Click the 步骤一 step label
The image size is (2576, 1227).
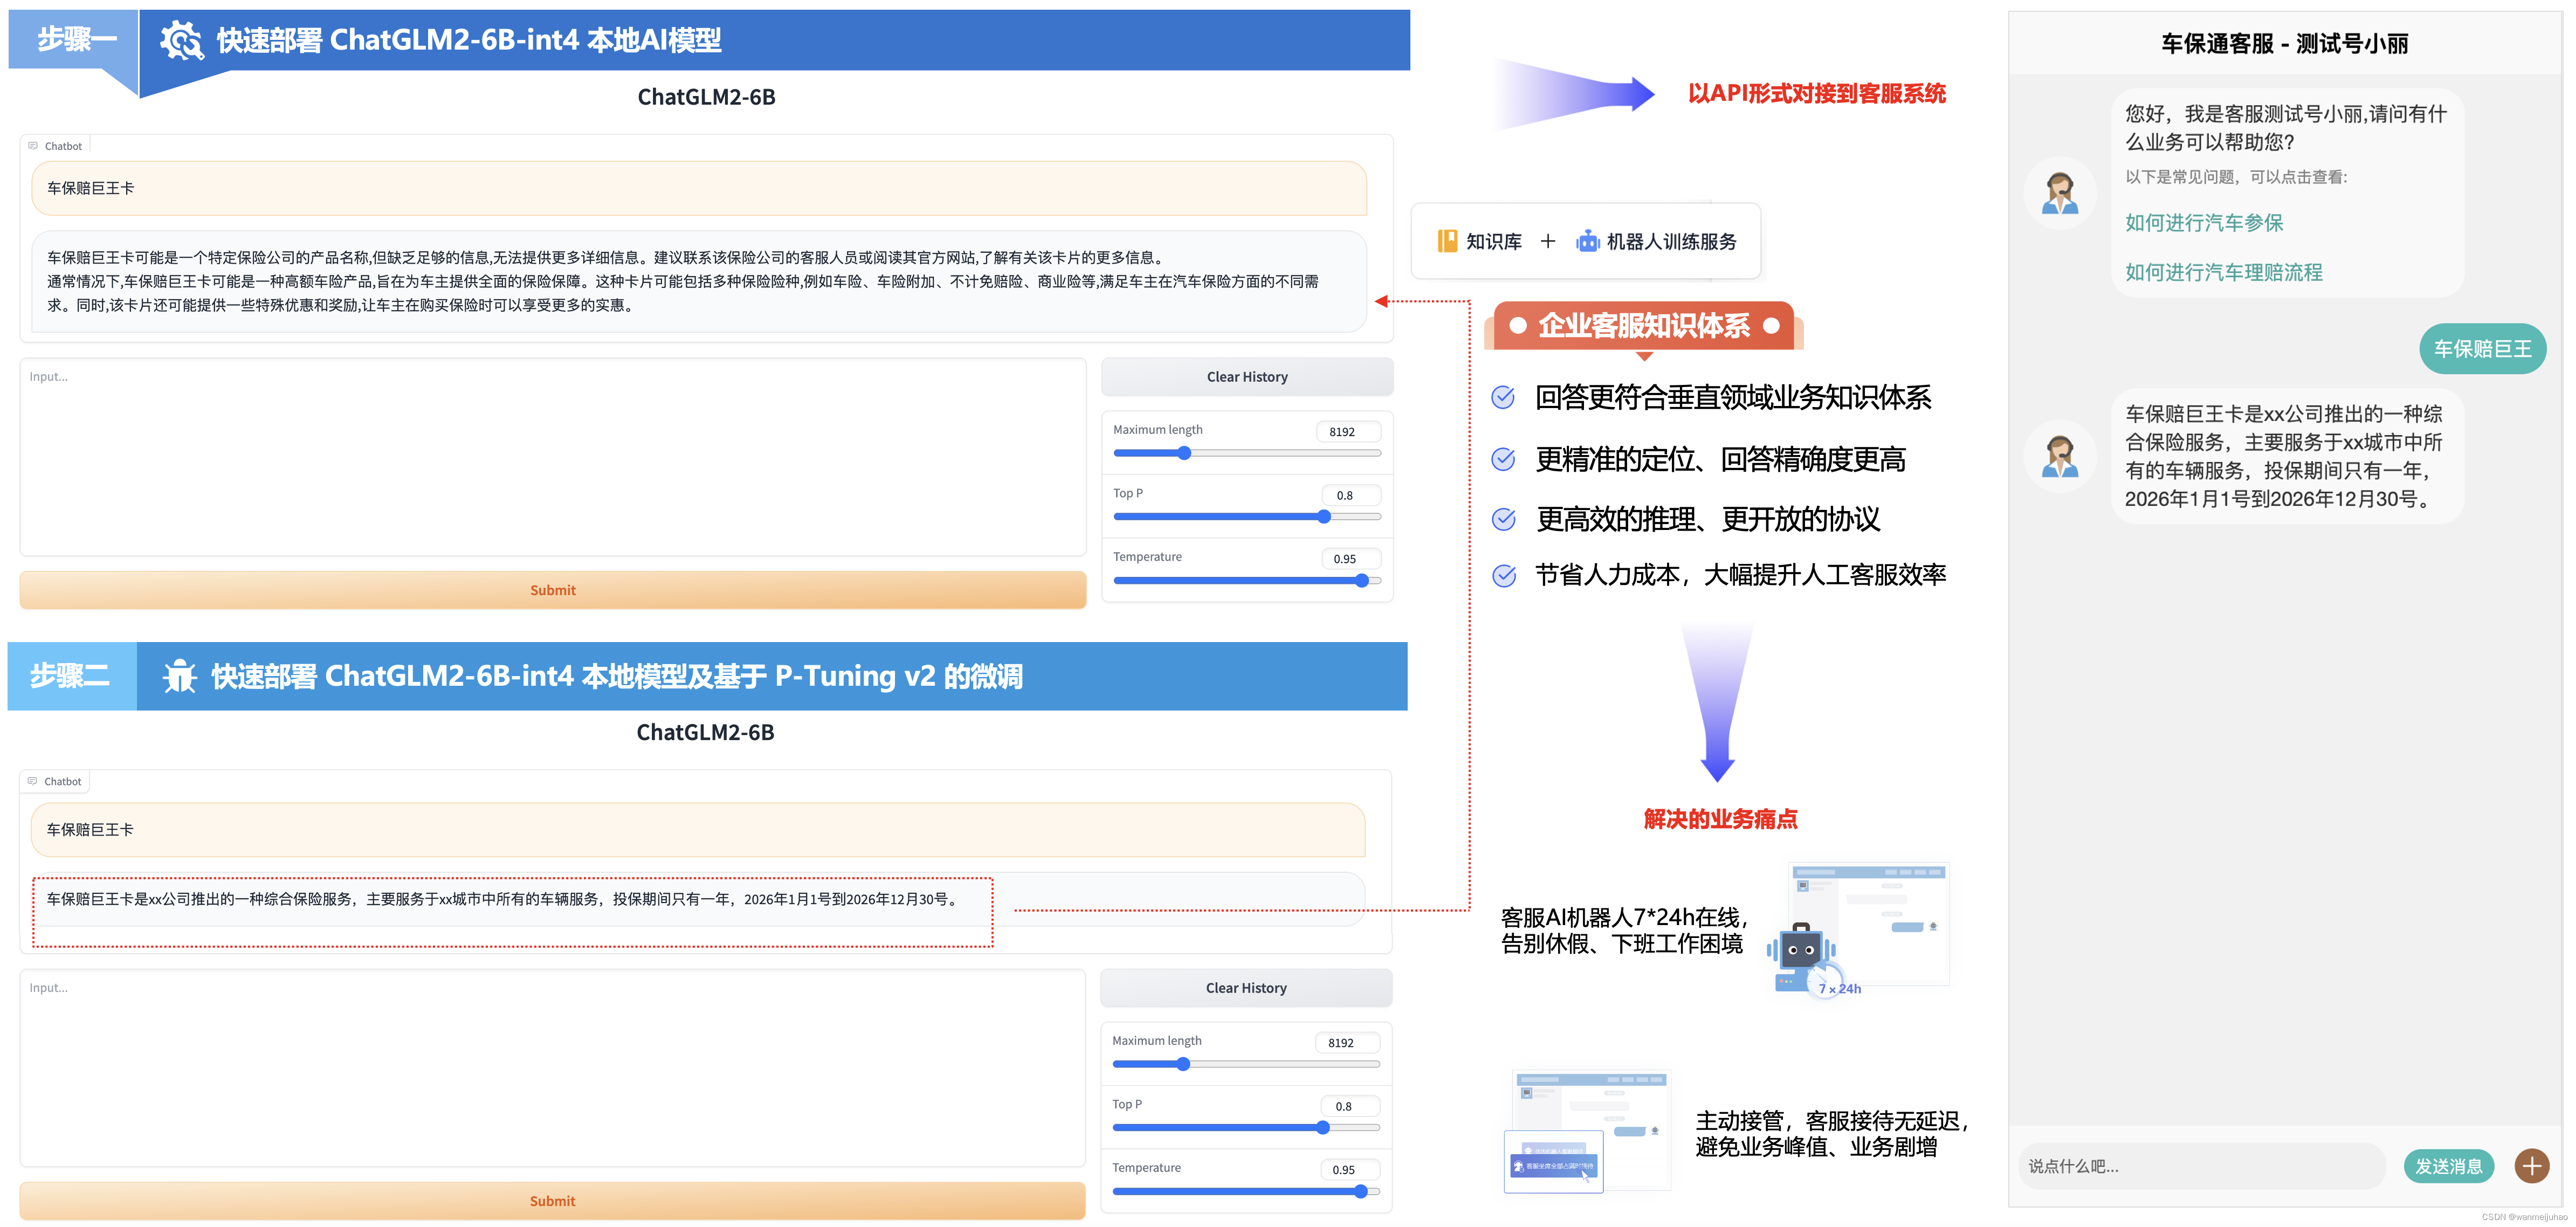click(x=77, y=39)
